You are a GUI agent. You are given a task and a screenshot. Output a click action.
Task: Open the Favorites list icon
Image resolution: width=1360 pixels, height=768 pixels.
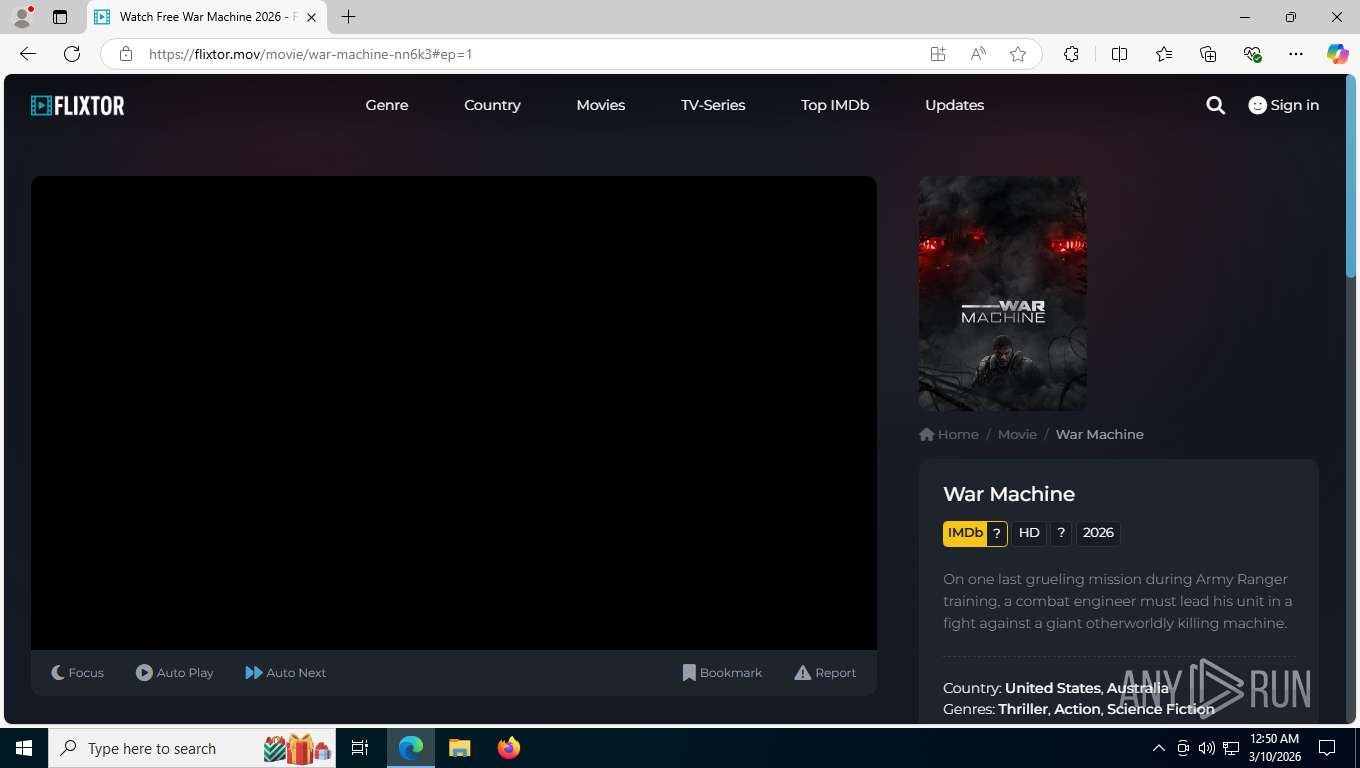coord(1164,54)
